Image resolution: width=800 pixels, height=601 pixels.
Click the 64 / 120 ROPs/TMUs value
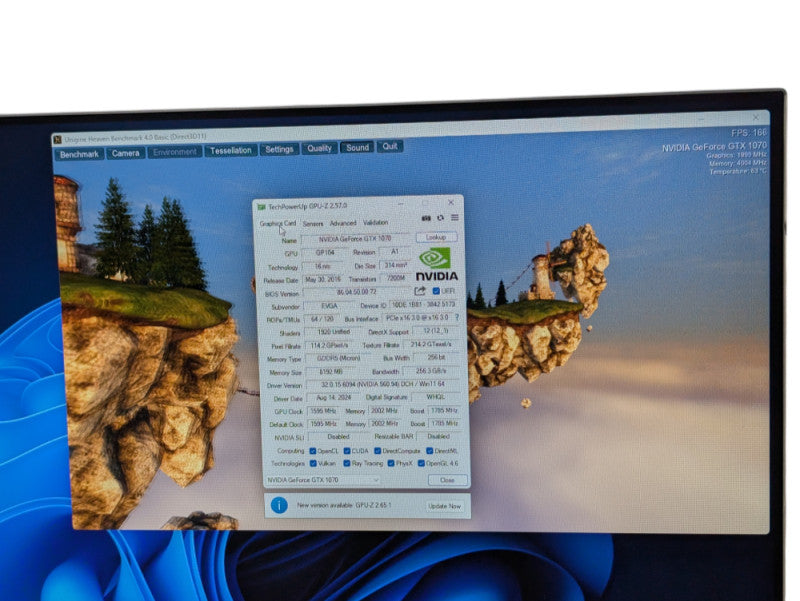tap(322, 319)
